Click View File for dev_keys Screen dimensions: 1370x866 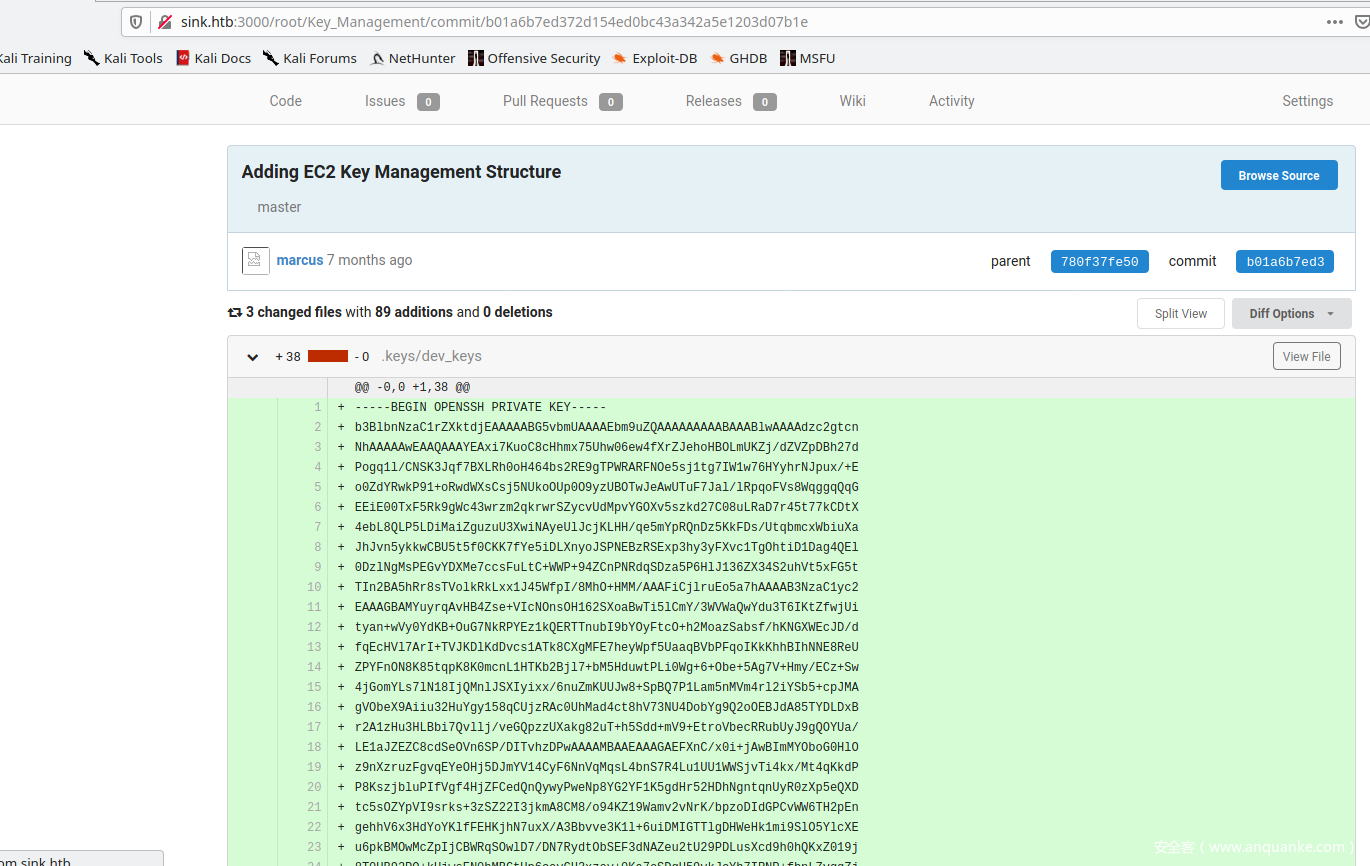[1307, 356]
